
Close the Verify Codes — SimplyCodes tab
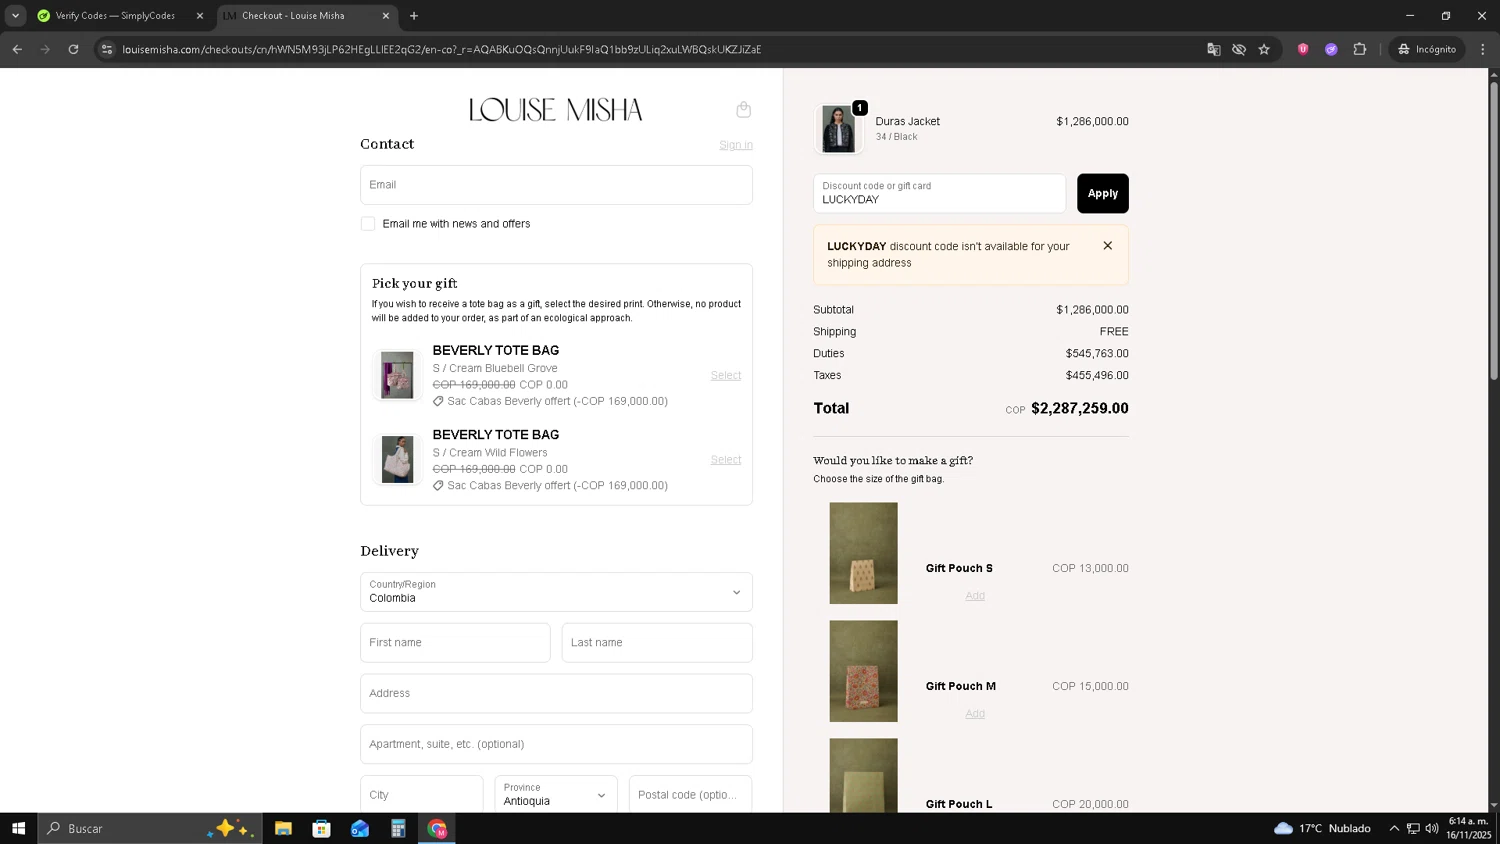[199, 16]
